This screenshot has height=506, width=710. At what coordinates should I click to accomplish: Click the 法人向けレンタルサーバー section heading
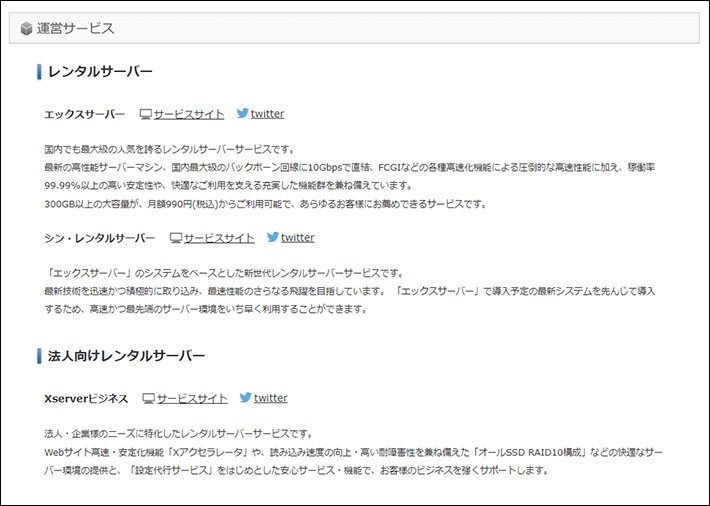pos(126,356)
